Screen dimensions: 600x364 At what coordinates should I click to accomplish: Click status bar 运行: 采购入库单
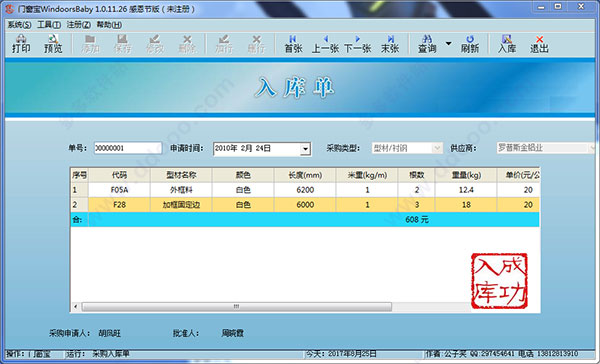point(98,354)
